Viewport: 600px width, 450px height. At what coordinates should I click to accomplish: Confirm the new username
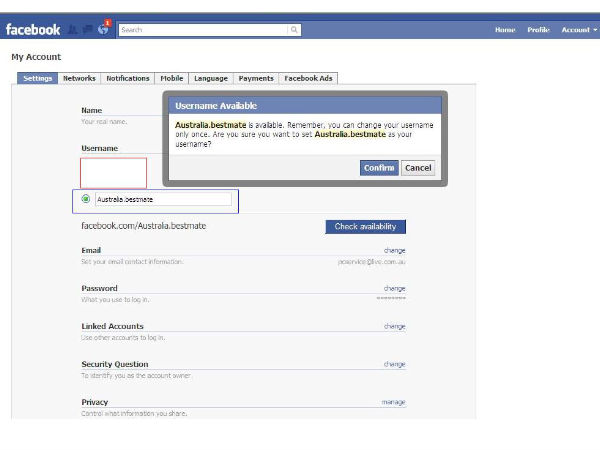click(379, 168)
